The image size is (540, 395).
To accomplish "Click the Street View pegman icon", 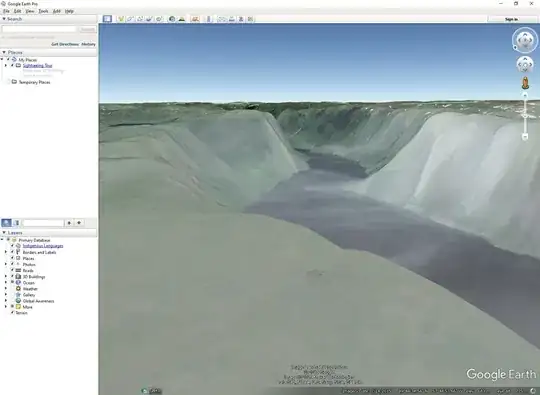I will click(x=525, y=83).
